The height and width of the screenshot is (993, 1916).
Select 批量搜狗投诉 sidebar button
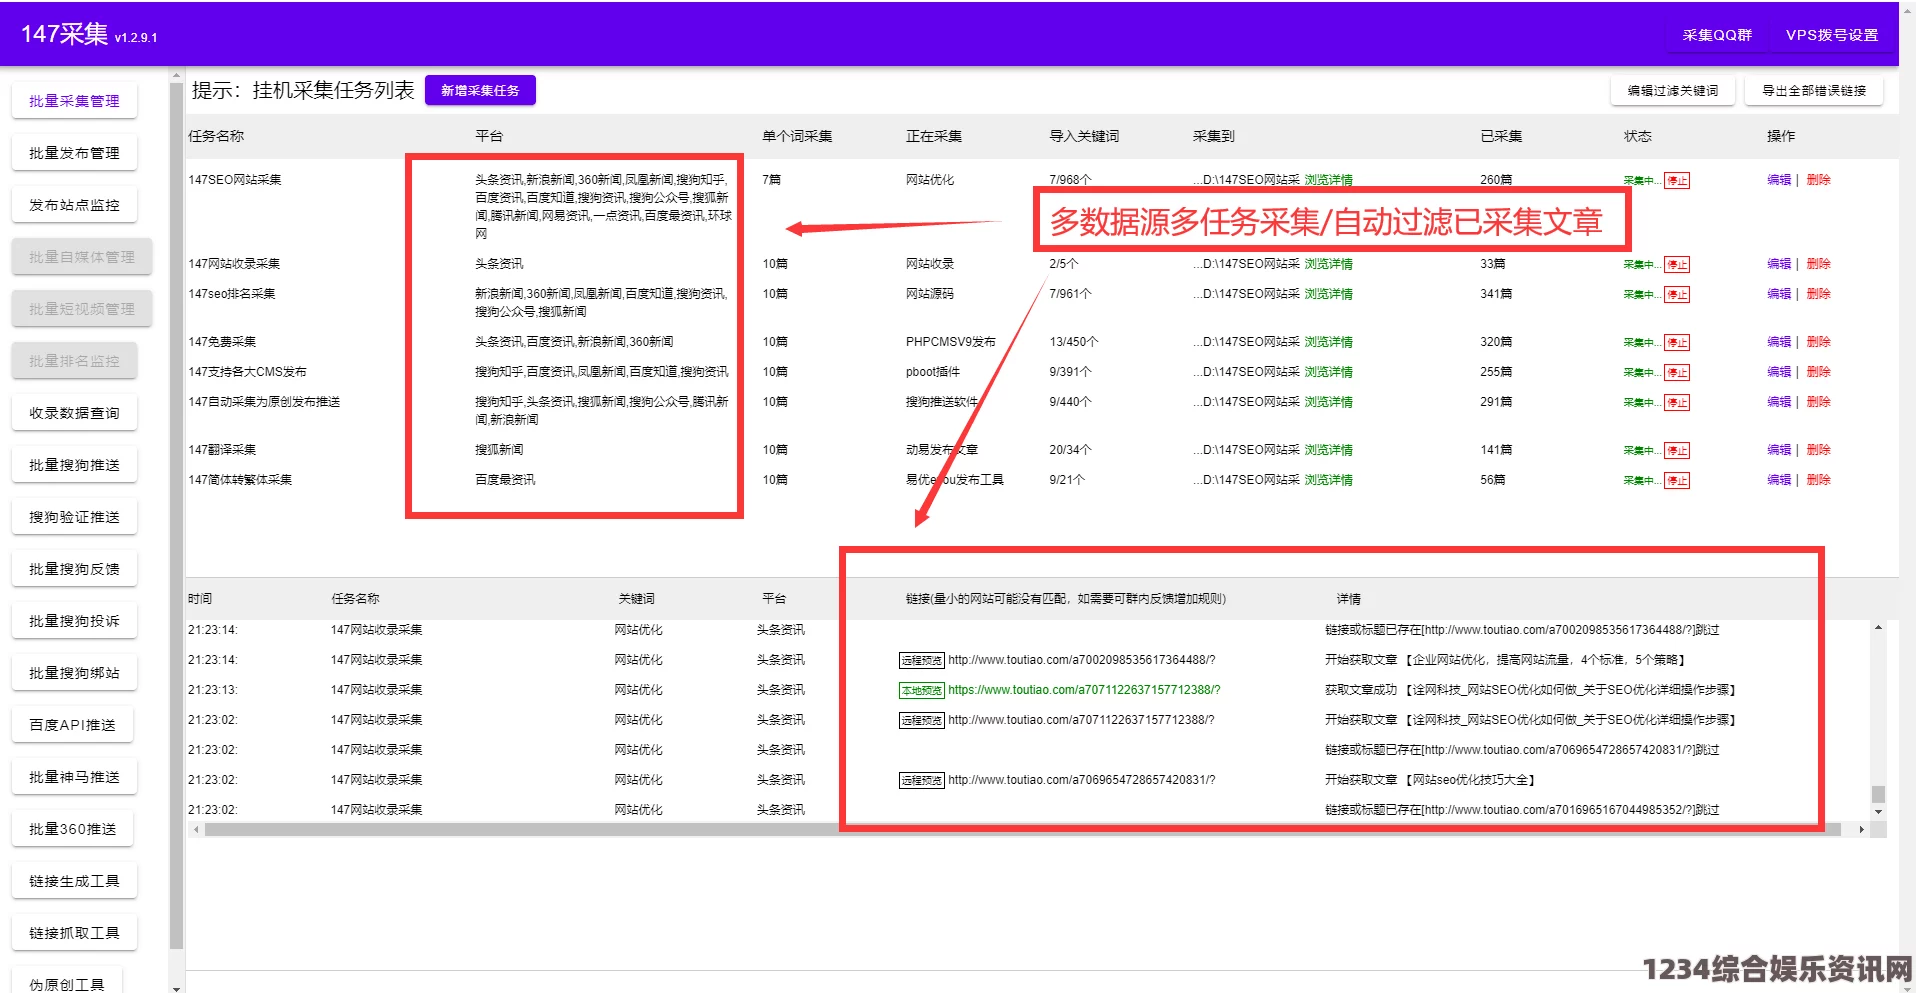tap(74, 621)
